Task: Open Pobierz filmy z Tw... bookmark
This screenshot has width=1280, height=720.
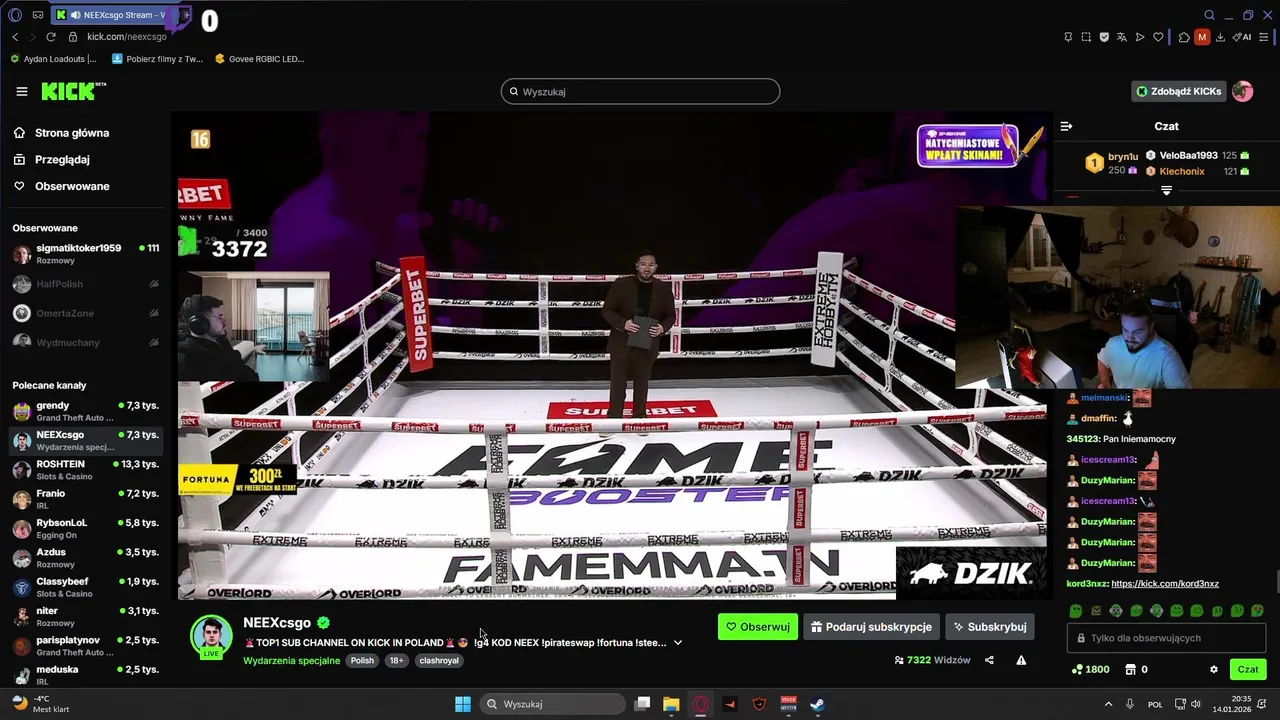Action: pyautogui.click(x=157, y=59)
